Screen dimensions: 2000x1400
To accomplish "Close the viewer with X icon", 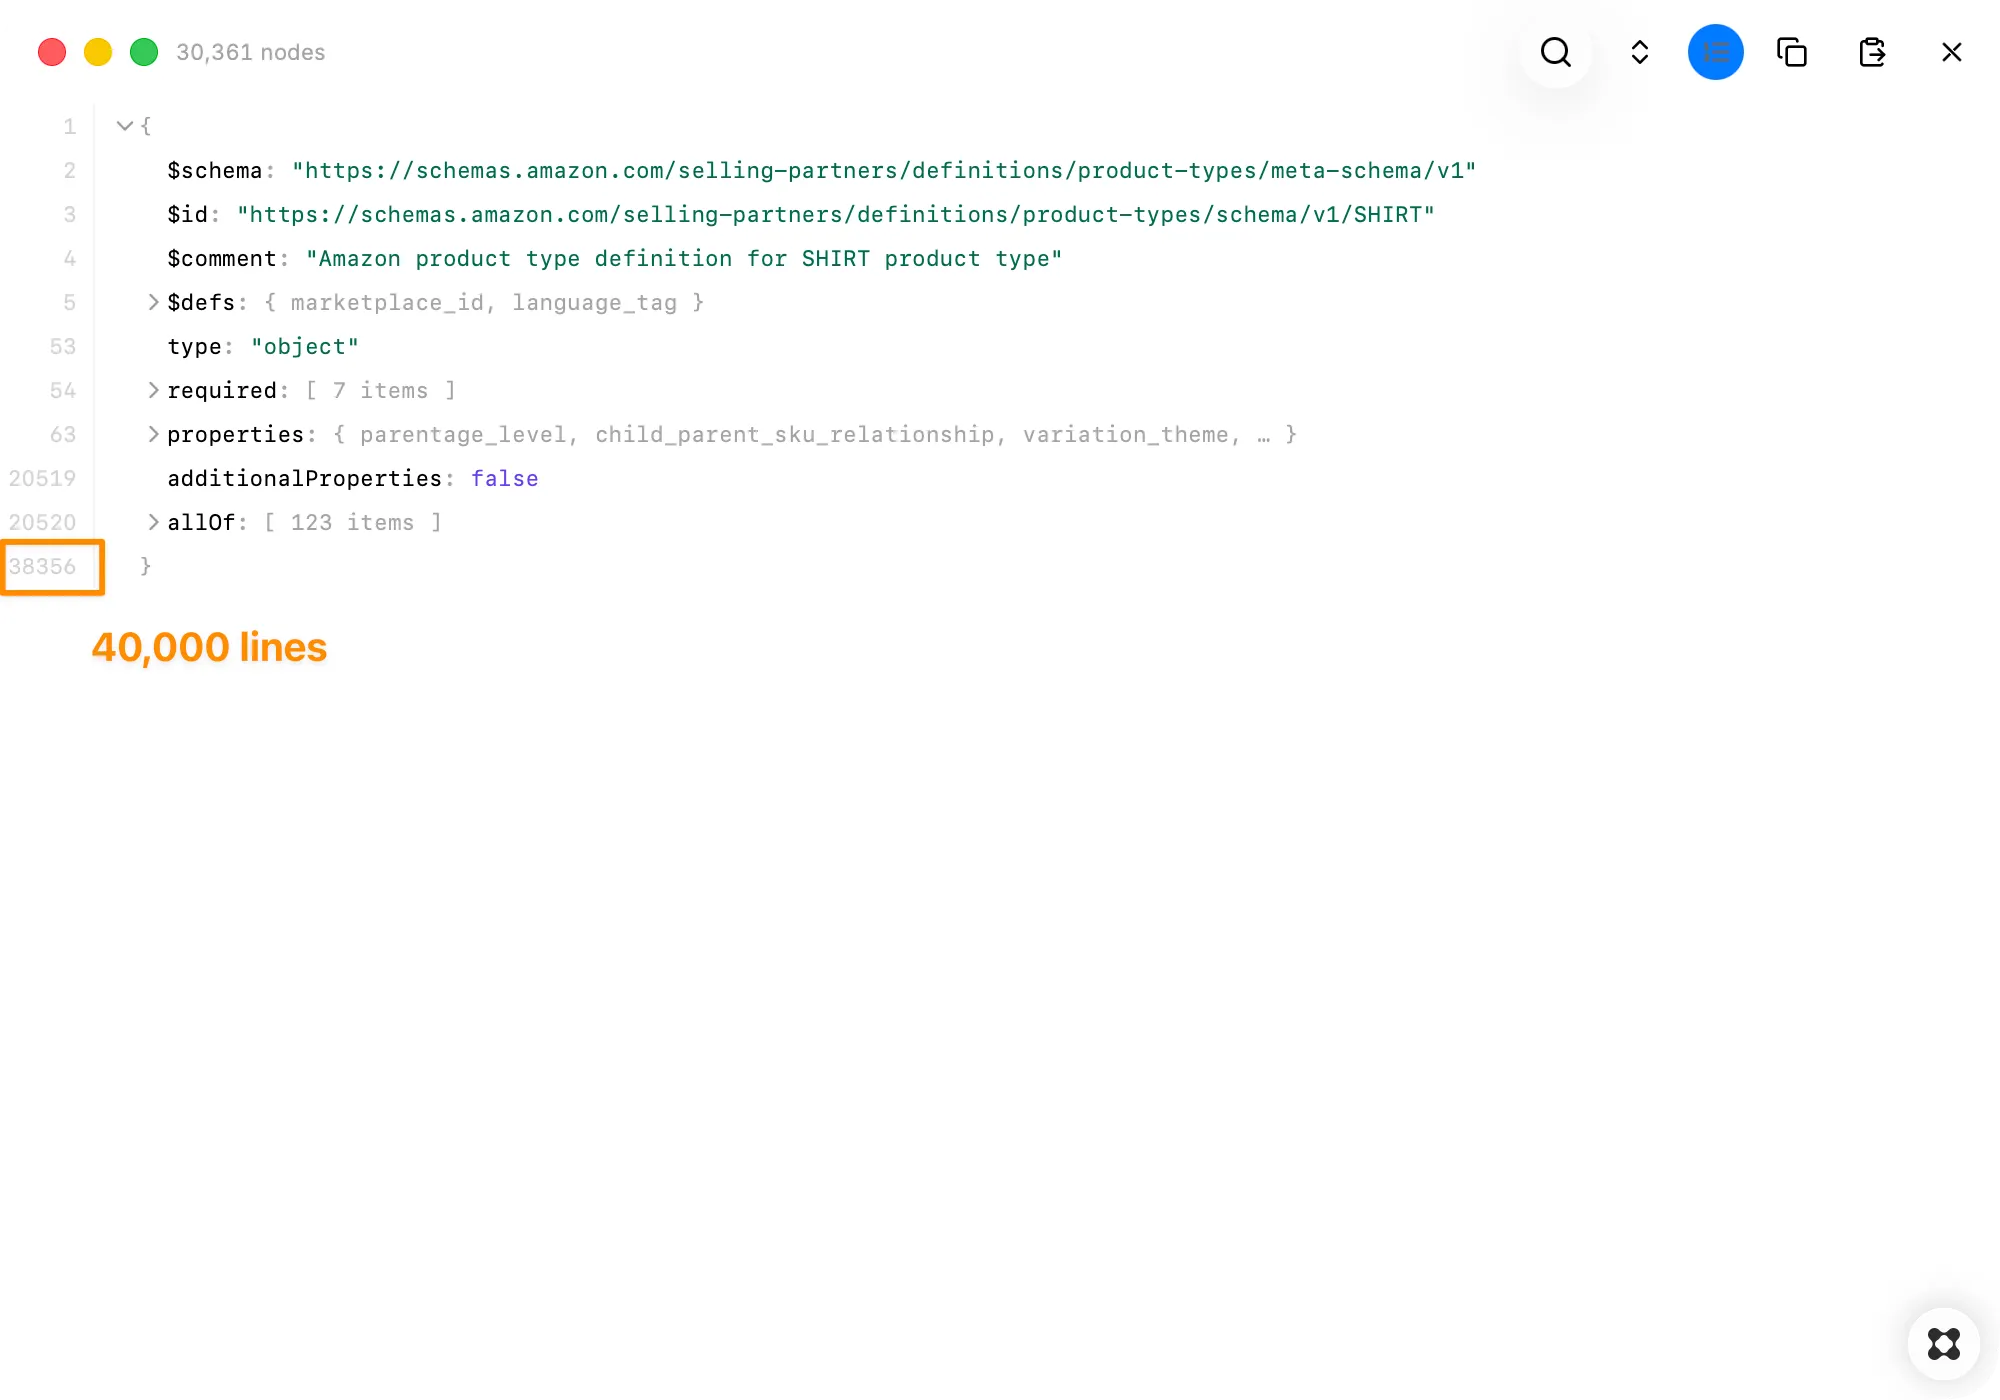I will pyautogui.click(x=1952, y=52).
